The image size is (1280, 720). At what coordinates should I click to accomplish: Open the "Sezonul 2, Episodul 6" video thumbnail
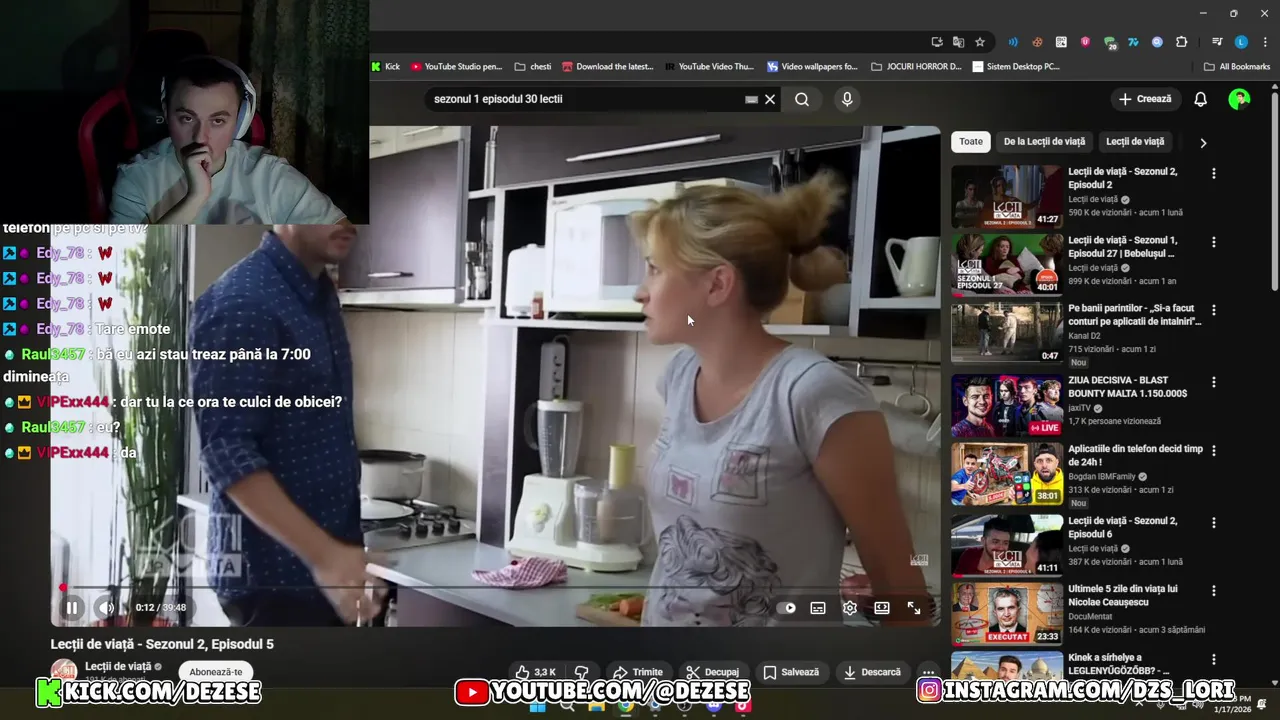click(1007, 545)
